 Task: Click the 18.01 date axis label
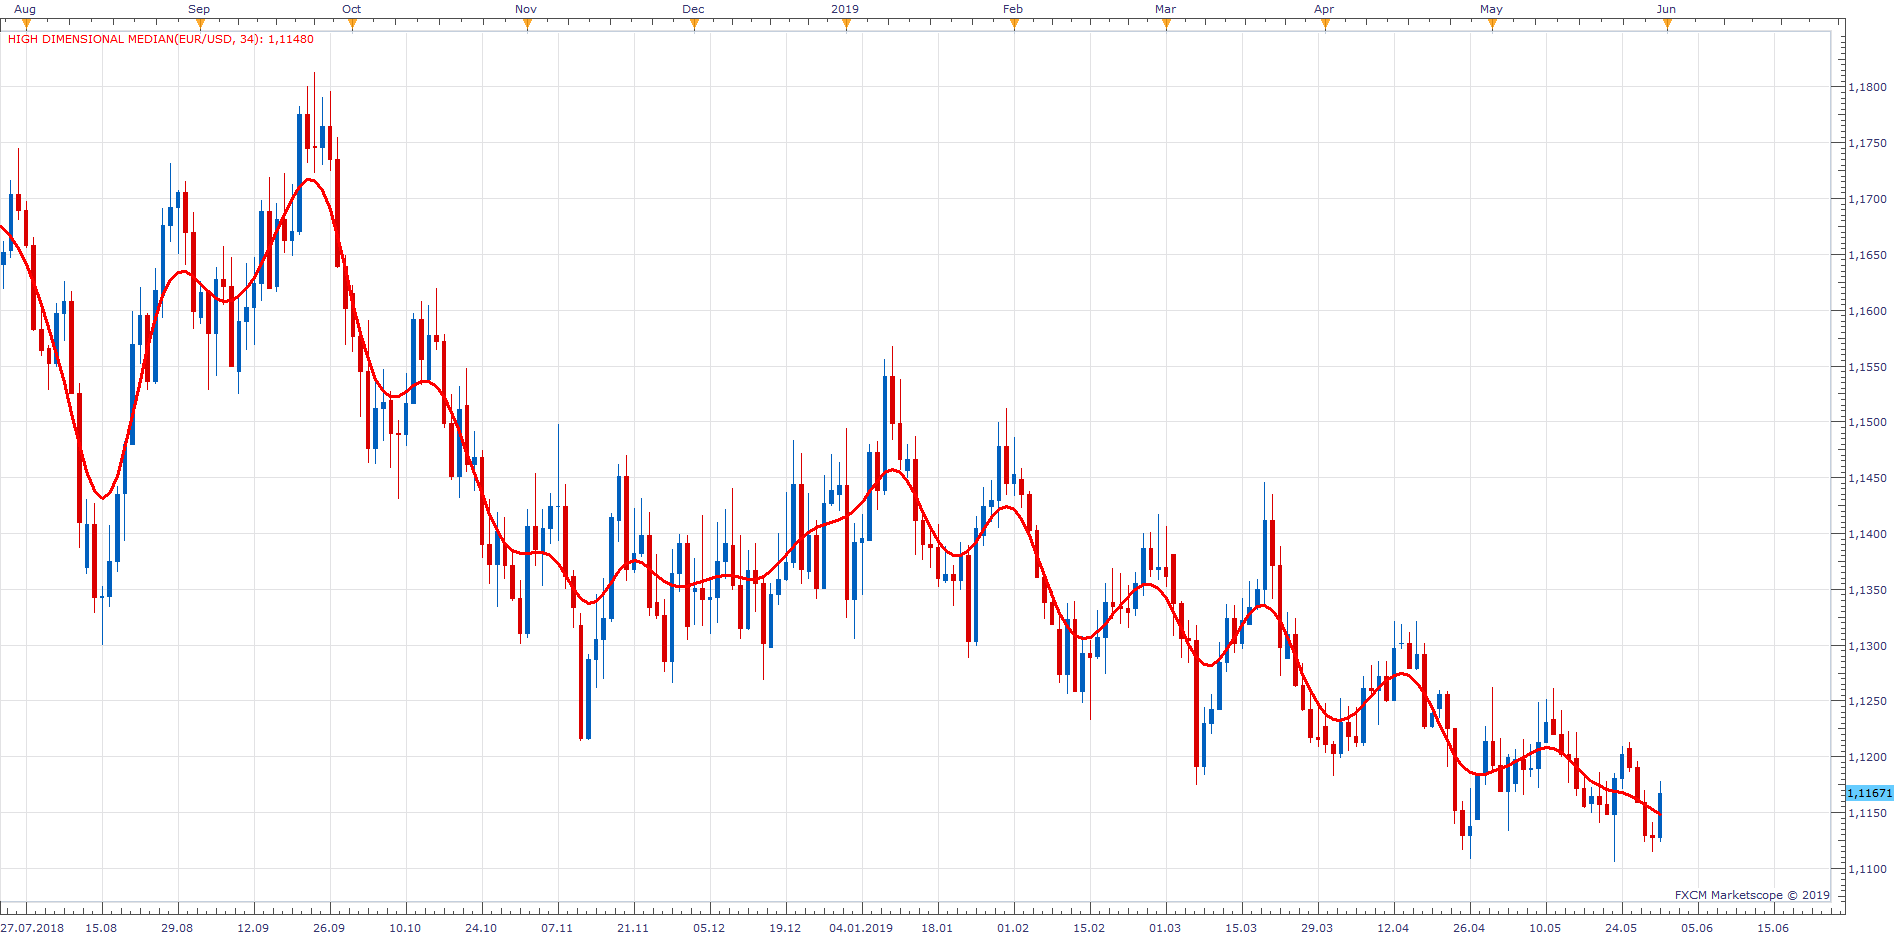[937, 928]
